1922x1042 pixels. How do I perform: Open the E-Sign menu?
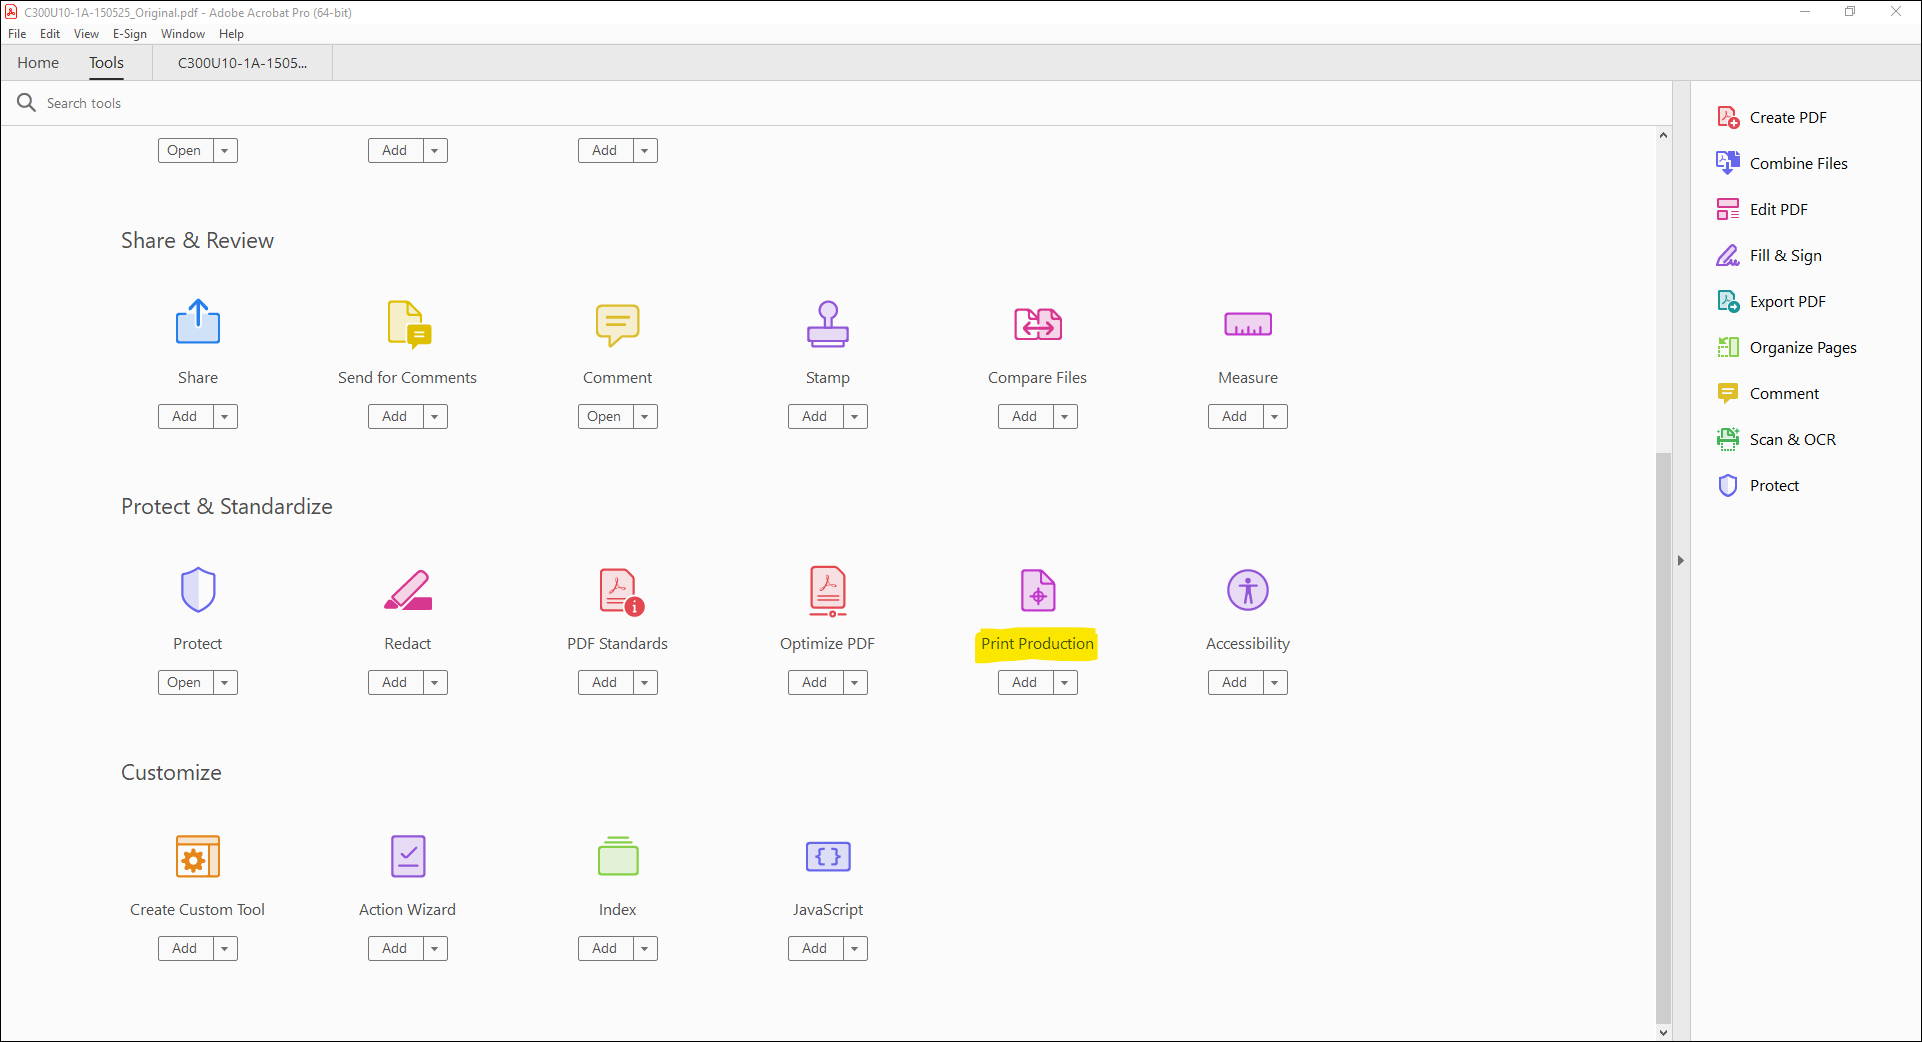130,34
